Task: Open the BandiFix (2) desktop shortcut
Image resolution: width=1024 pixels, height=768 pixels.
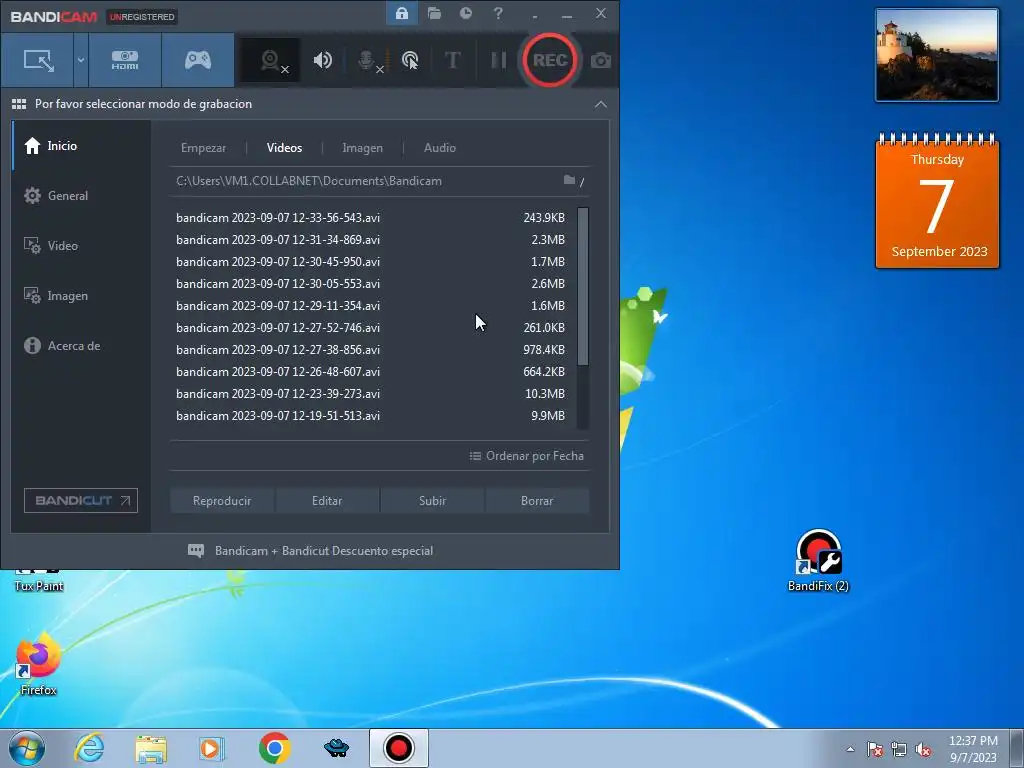Action: click(x=818, y=560)
